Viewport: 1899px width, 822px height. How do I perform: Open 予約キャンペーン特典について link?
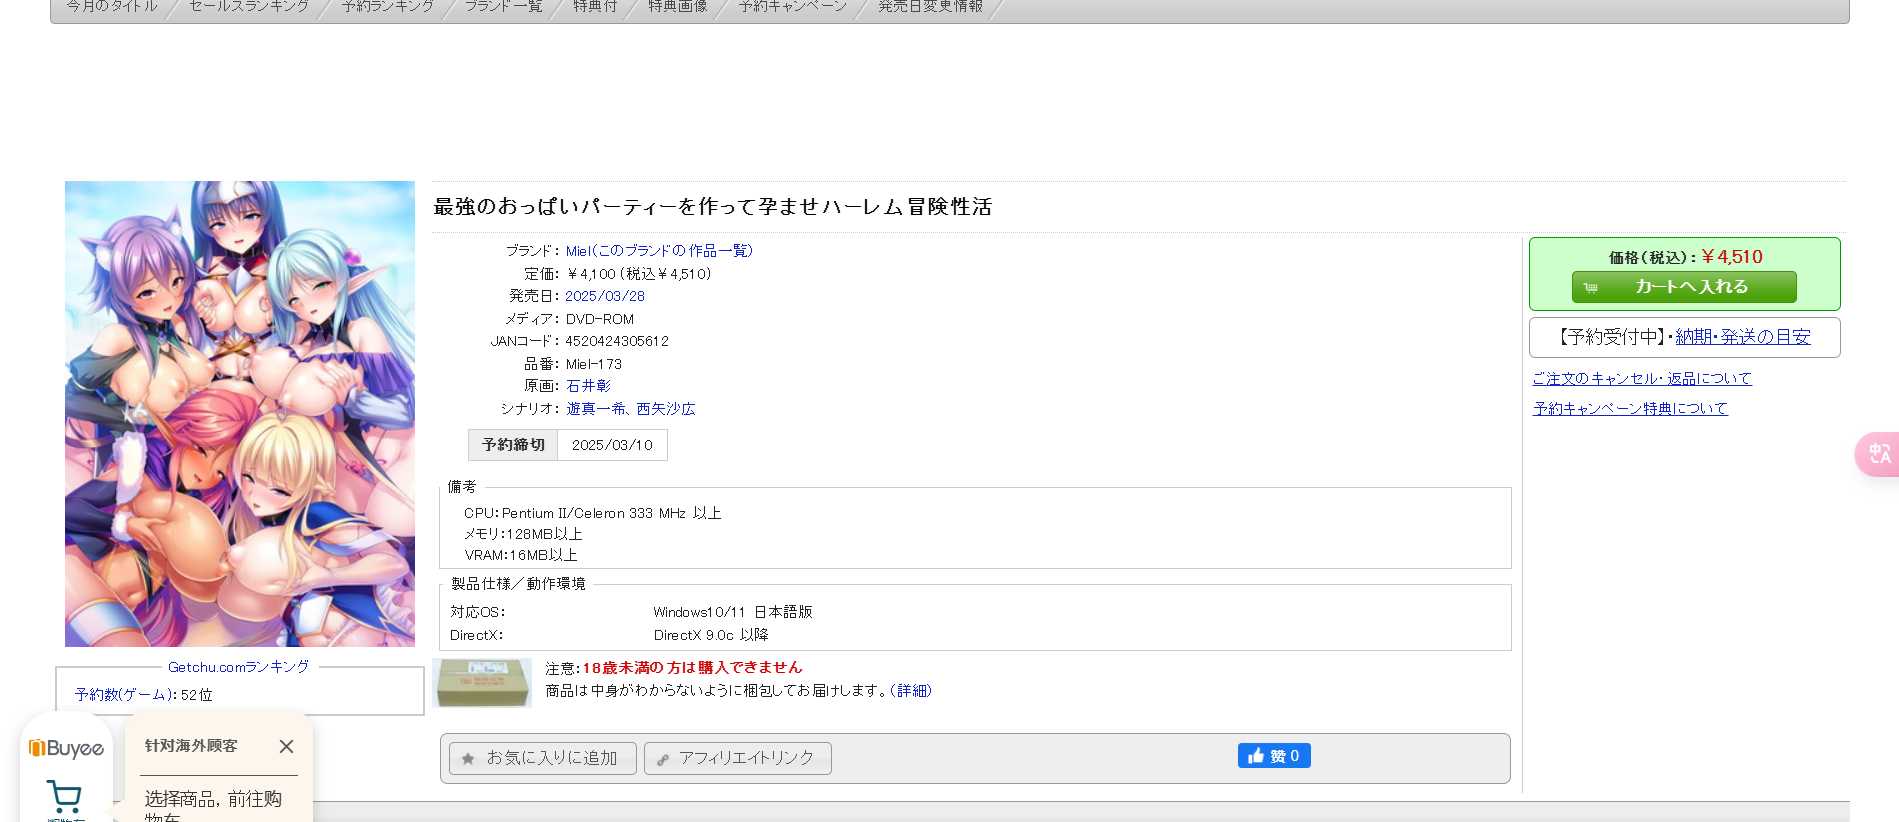click(x=1630, y=409)
